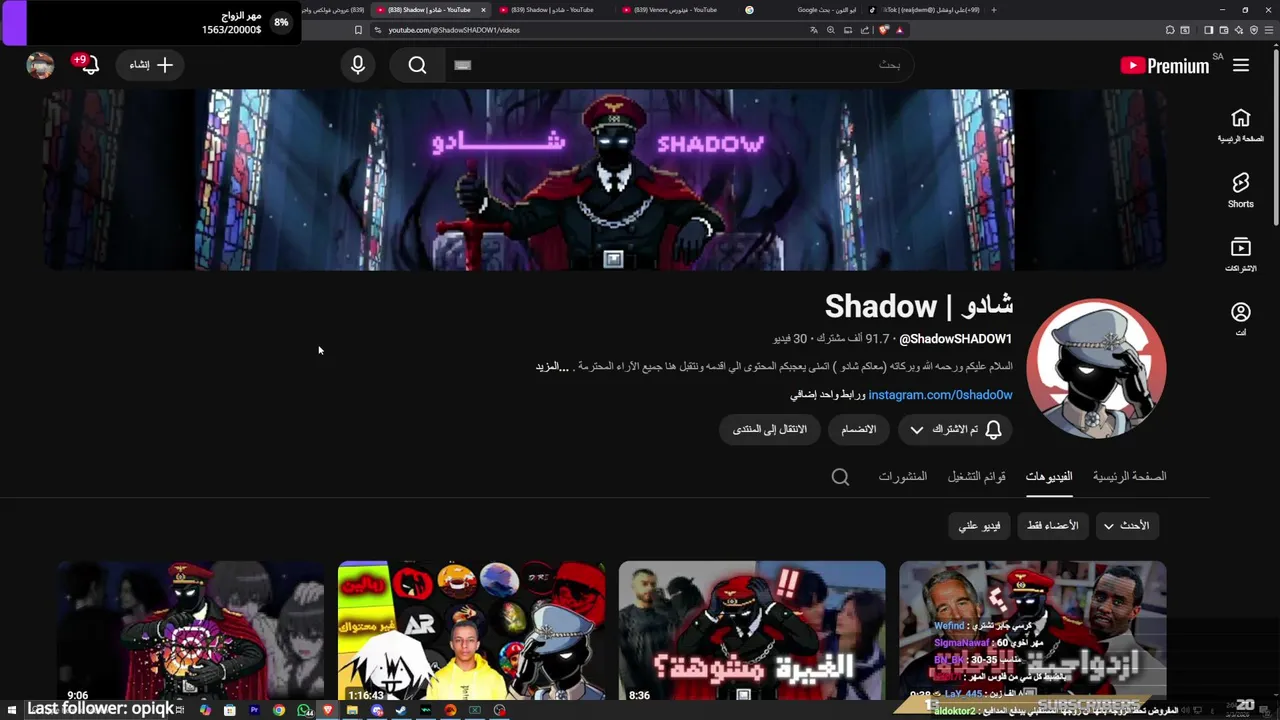The width and height of the screenshot is (1280, 720).
Task: Open Microsoft Store from the taskbar
Action: tap(229, 710)
